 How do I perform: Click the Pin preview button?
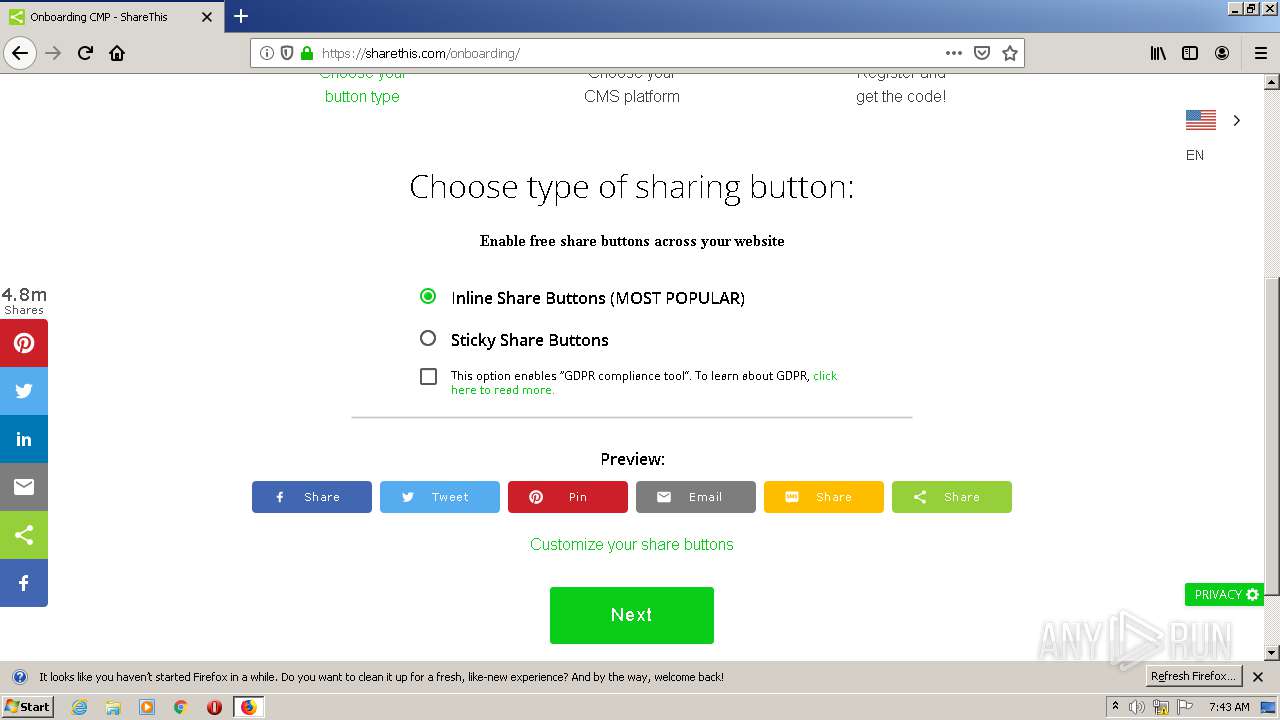pos(568,497)
